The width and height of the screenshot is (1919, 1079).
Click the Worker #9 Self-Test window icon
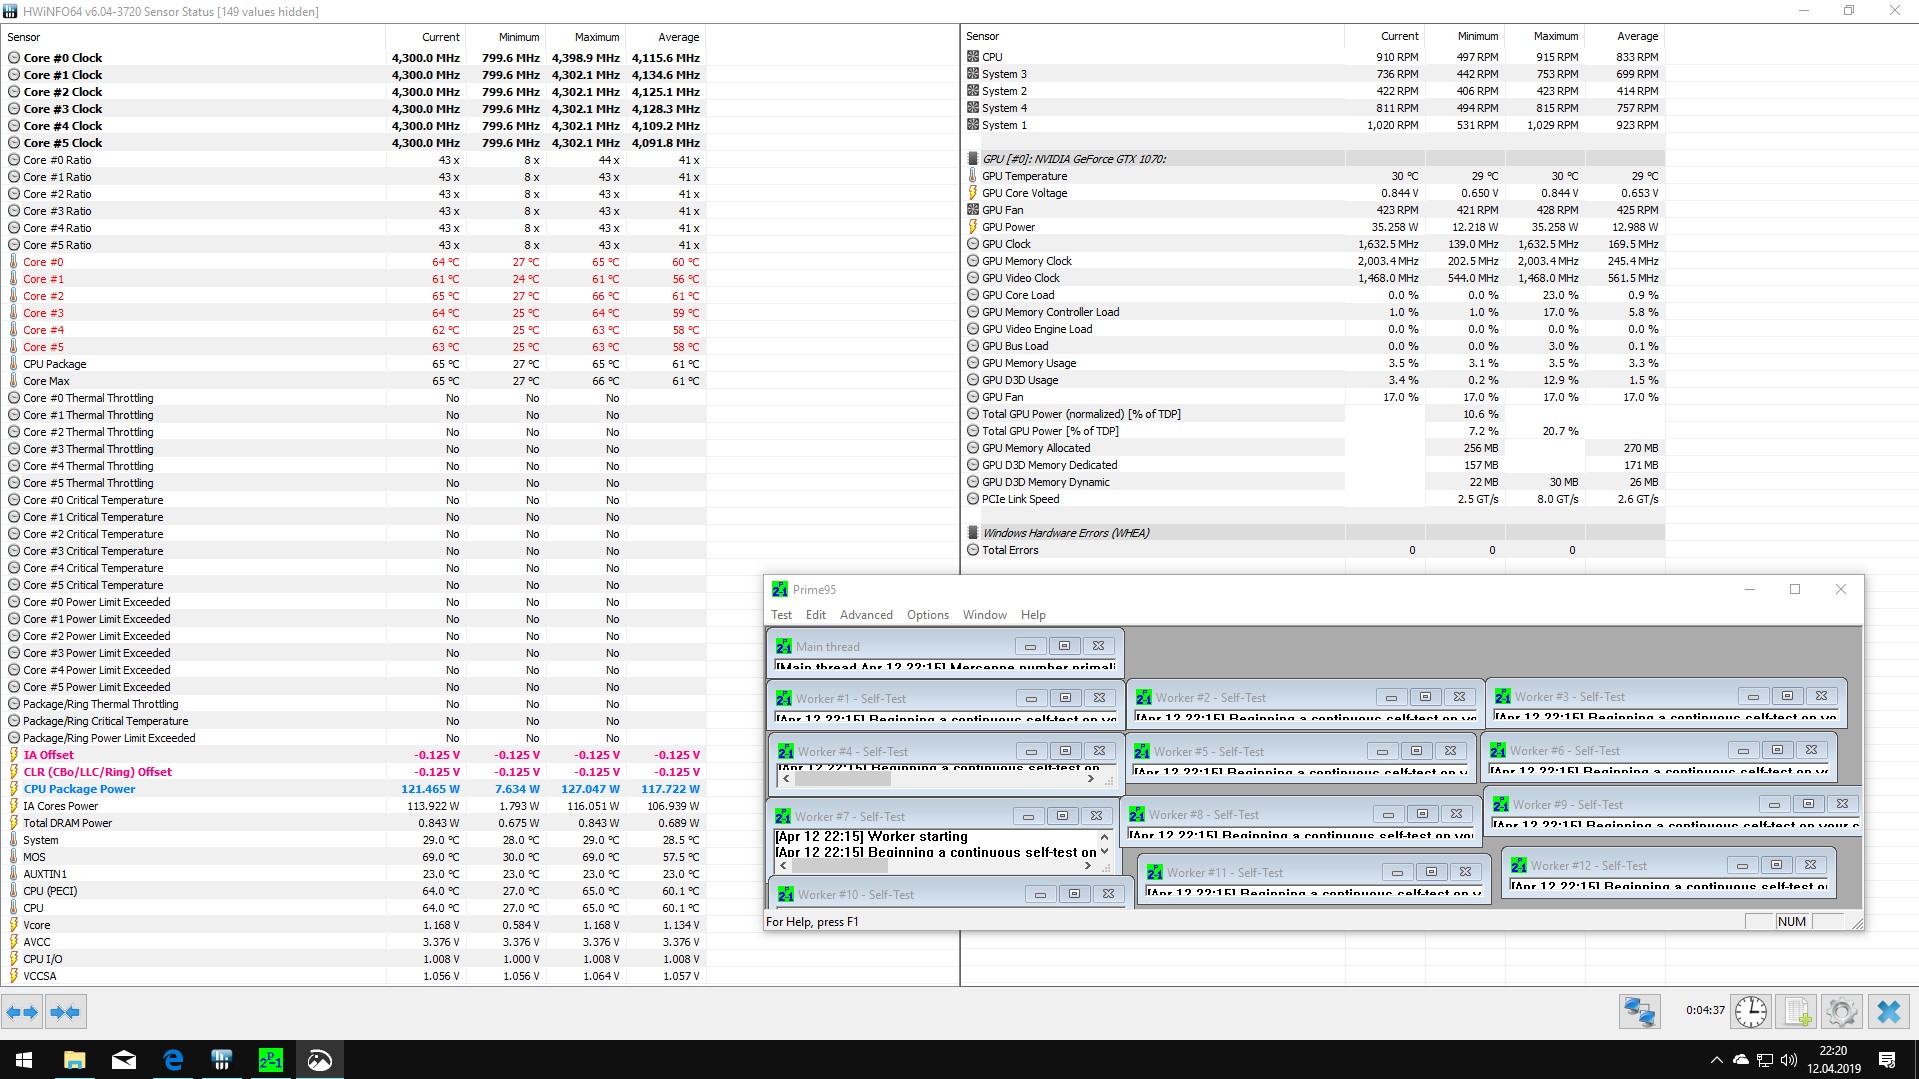coord(1501,804)
